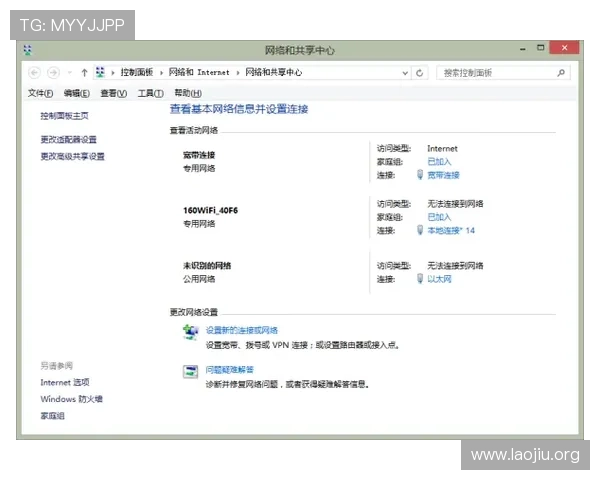The image size is (600, 480).
Task: Click the 查看基本网络信息并设置连接 heading
Action: coord(239,109)
